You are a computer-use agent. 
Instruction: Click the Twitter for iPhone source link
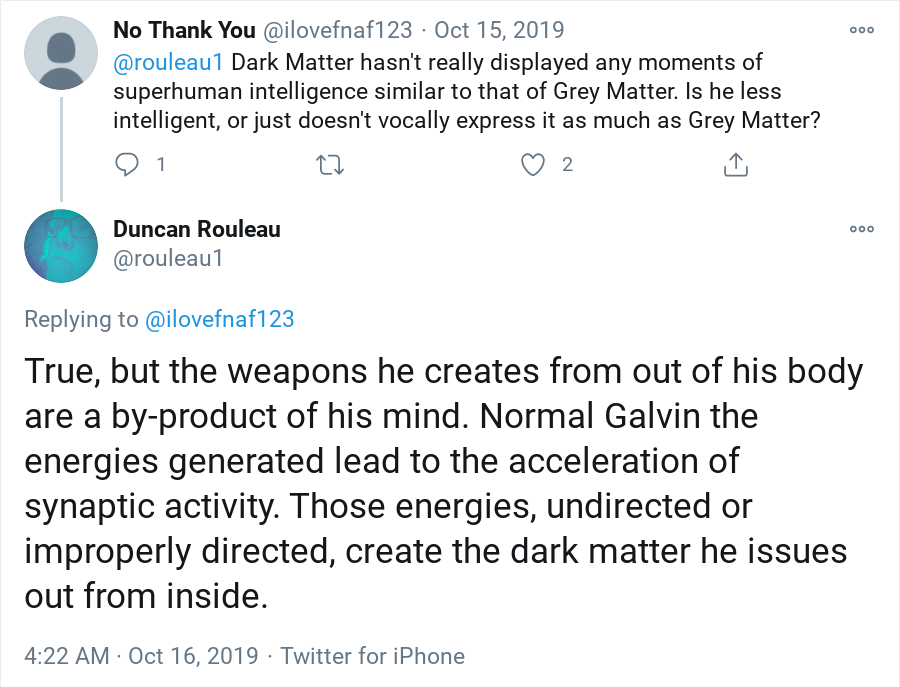click(x=372, y=657)
